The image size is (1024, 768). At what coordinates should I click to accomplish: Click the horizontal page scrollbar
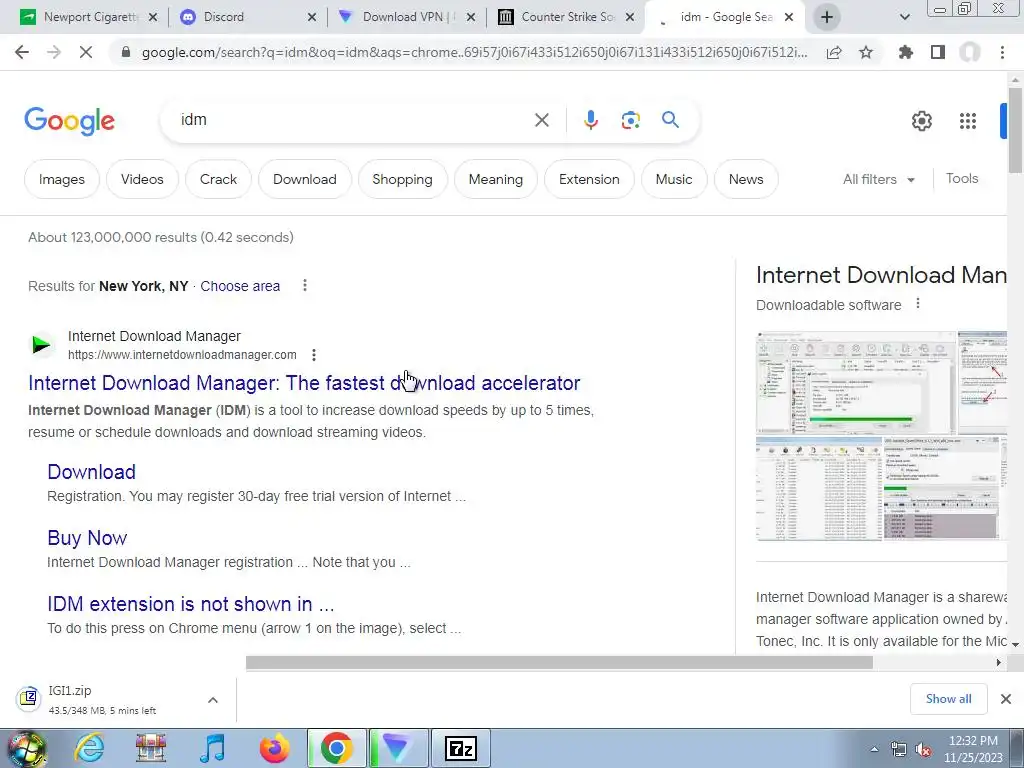(559, 663)
